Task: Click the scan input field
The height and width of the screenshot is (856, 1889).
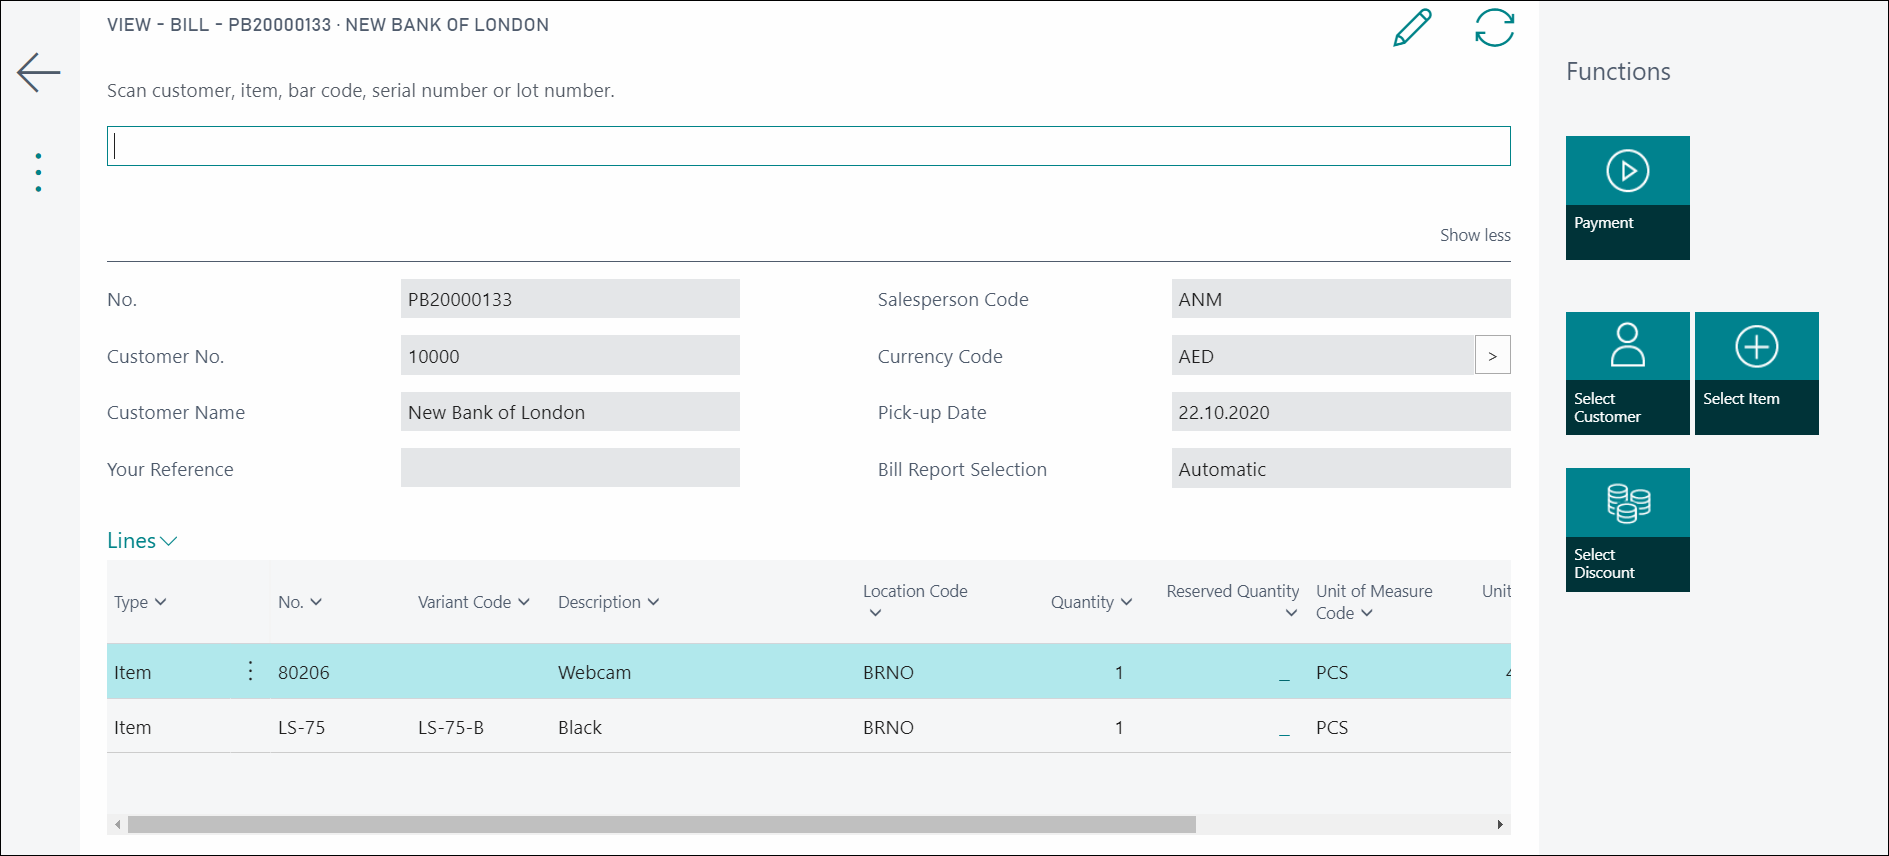Action: [808, 146]
